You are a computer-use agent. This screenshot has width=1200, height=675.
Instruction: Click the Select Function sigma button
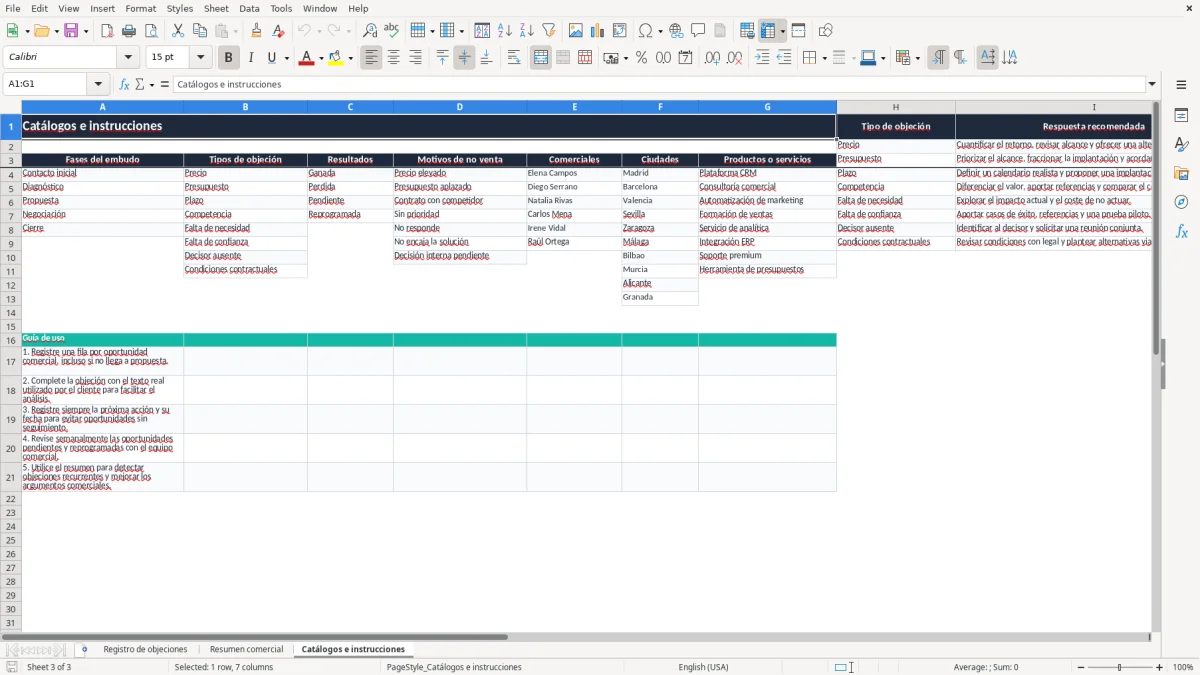(x=140, y=85)
